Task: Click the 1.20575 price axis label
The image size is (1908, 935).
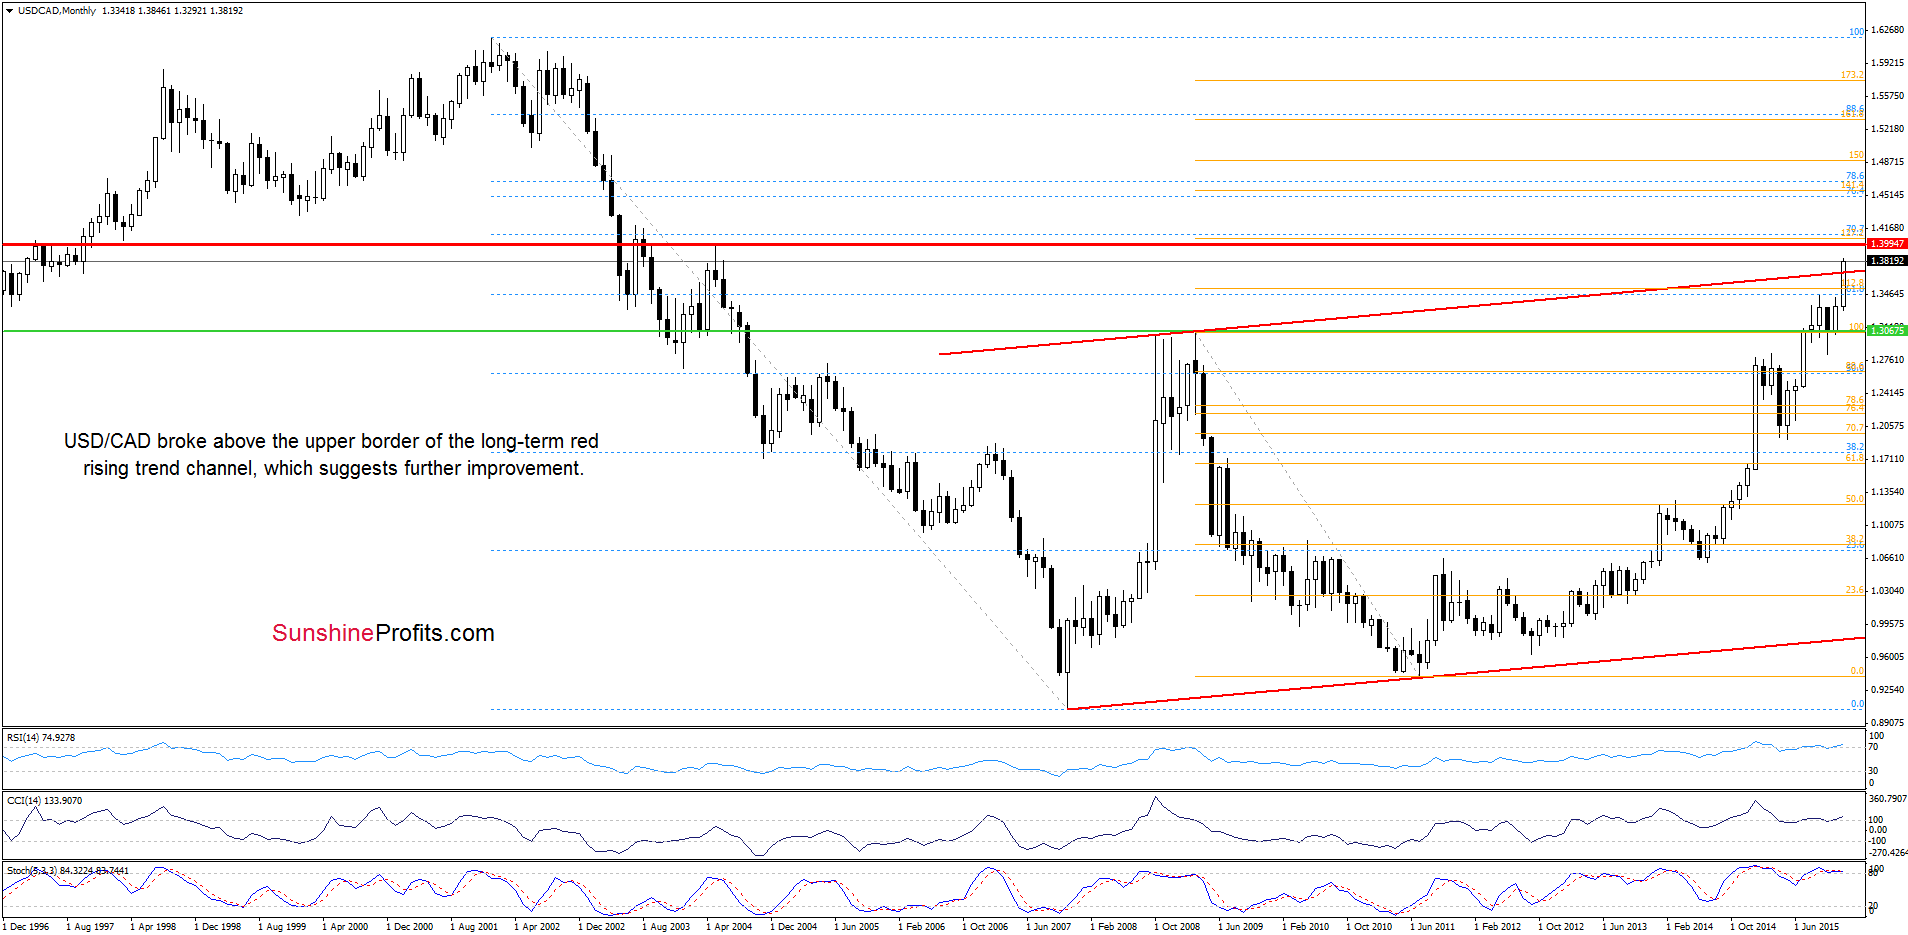Action: 1887,426
